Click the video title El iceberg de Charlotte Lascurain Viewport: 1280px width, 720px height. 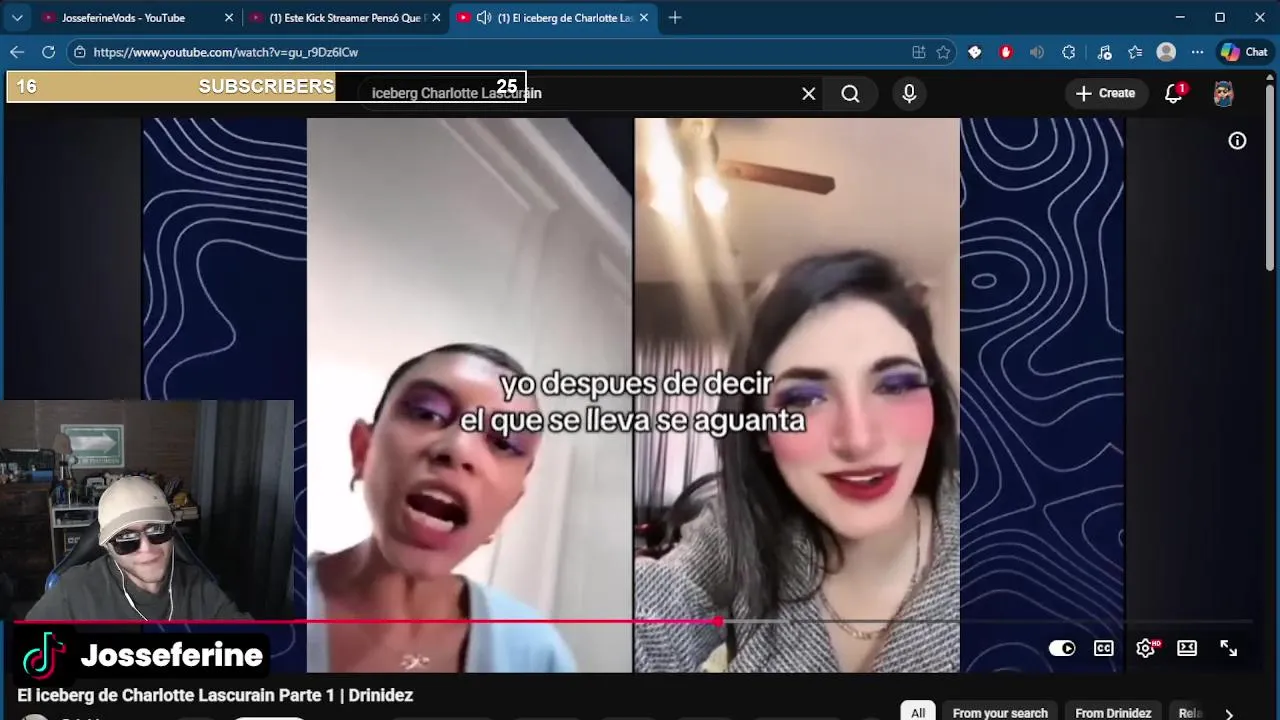(215, 695)
